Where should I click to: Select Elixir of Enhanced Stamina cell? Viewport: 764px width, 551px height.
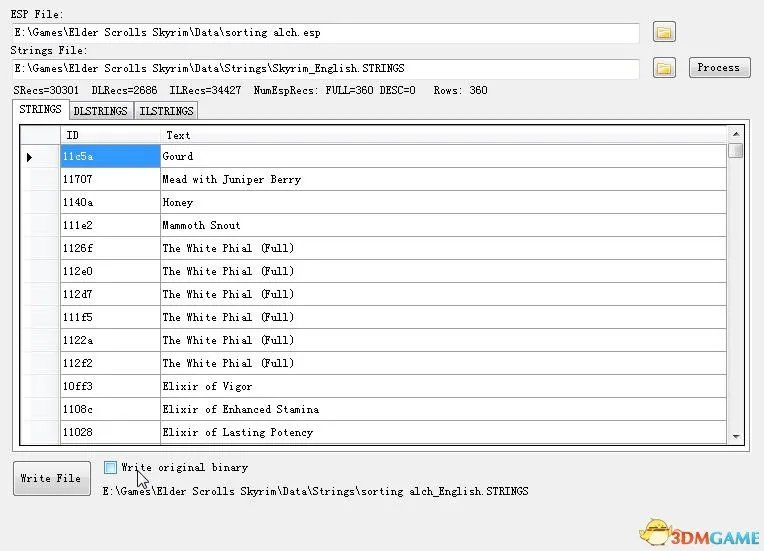pos(443,409)
